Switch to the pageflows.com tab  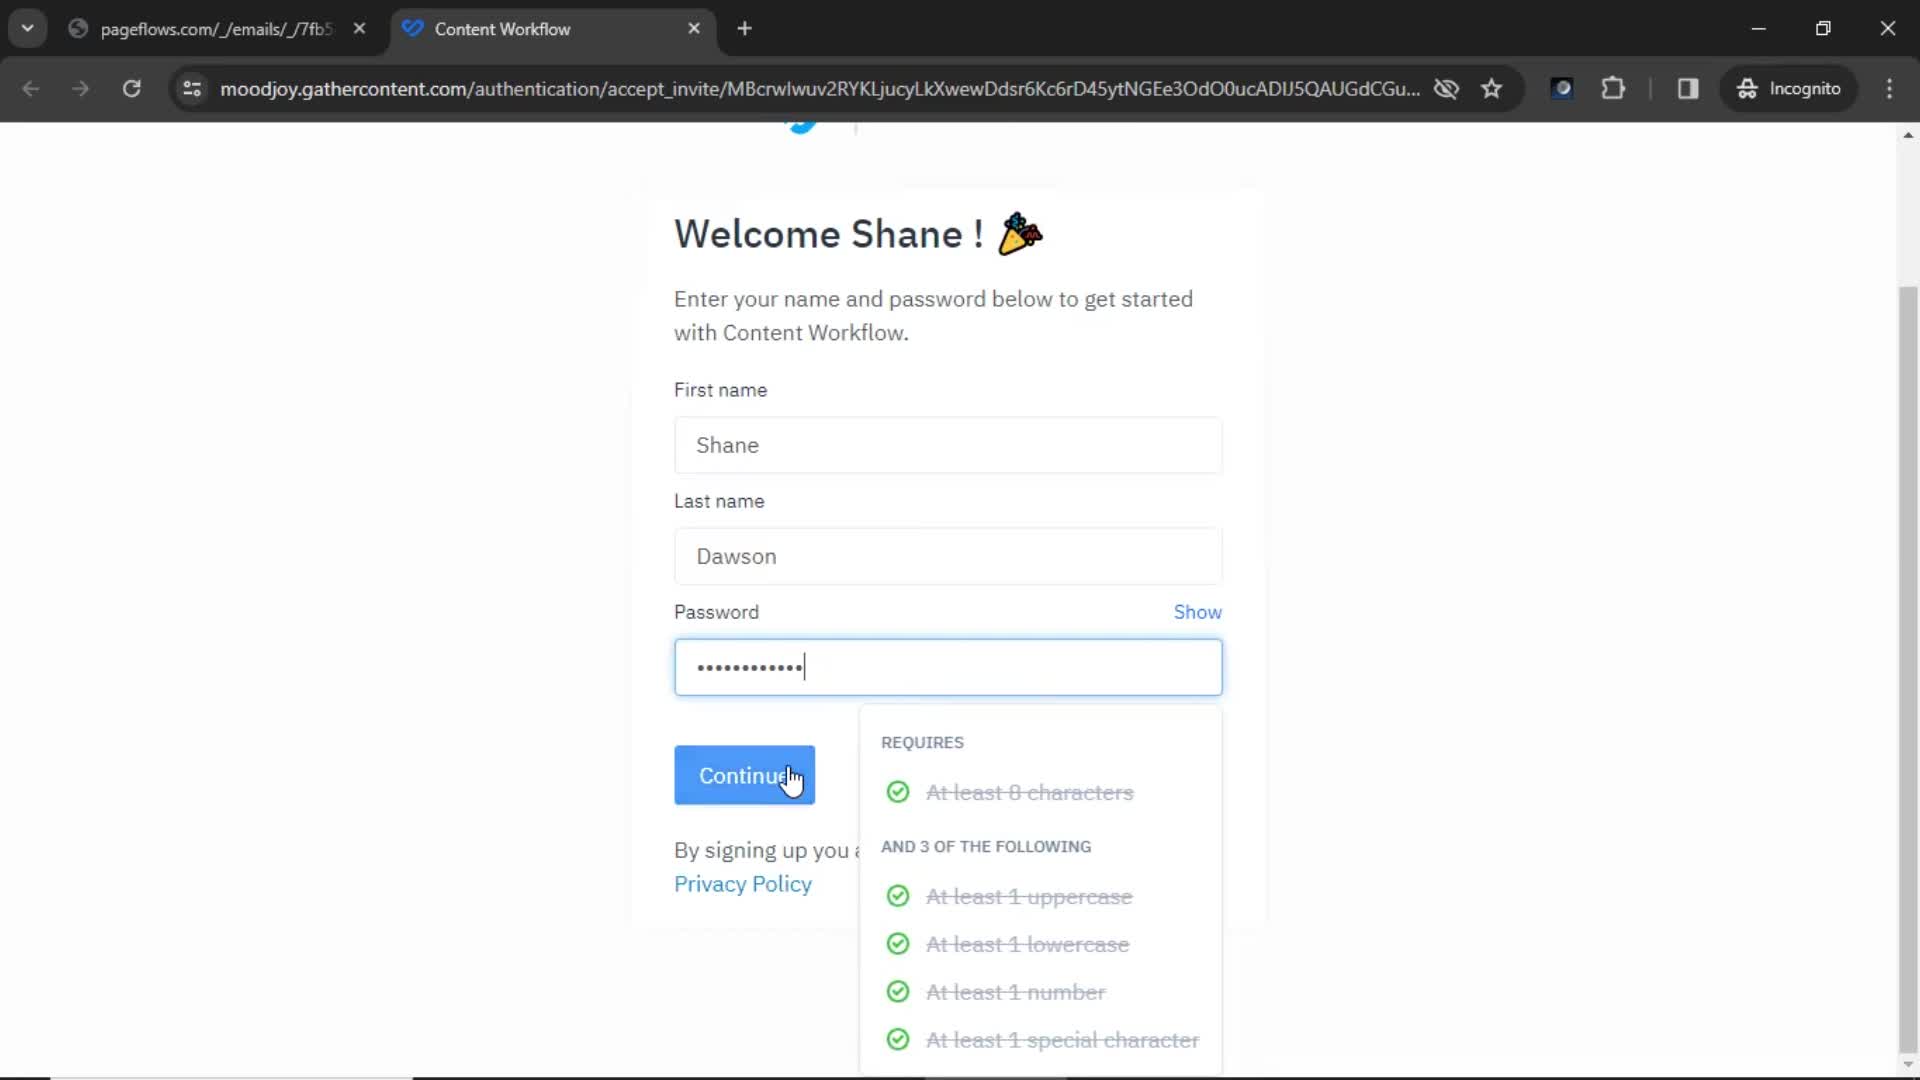point(215,29)
